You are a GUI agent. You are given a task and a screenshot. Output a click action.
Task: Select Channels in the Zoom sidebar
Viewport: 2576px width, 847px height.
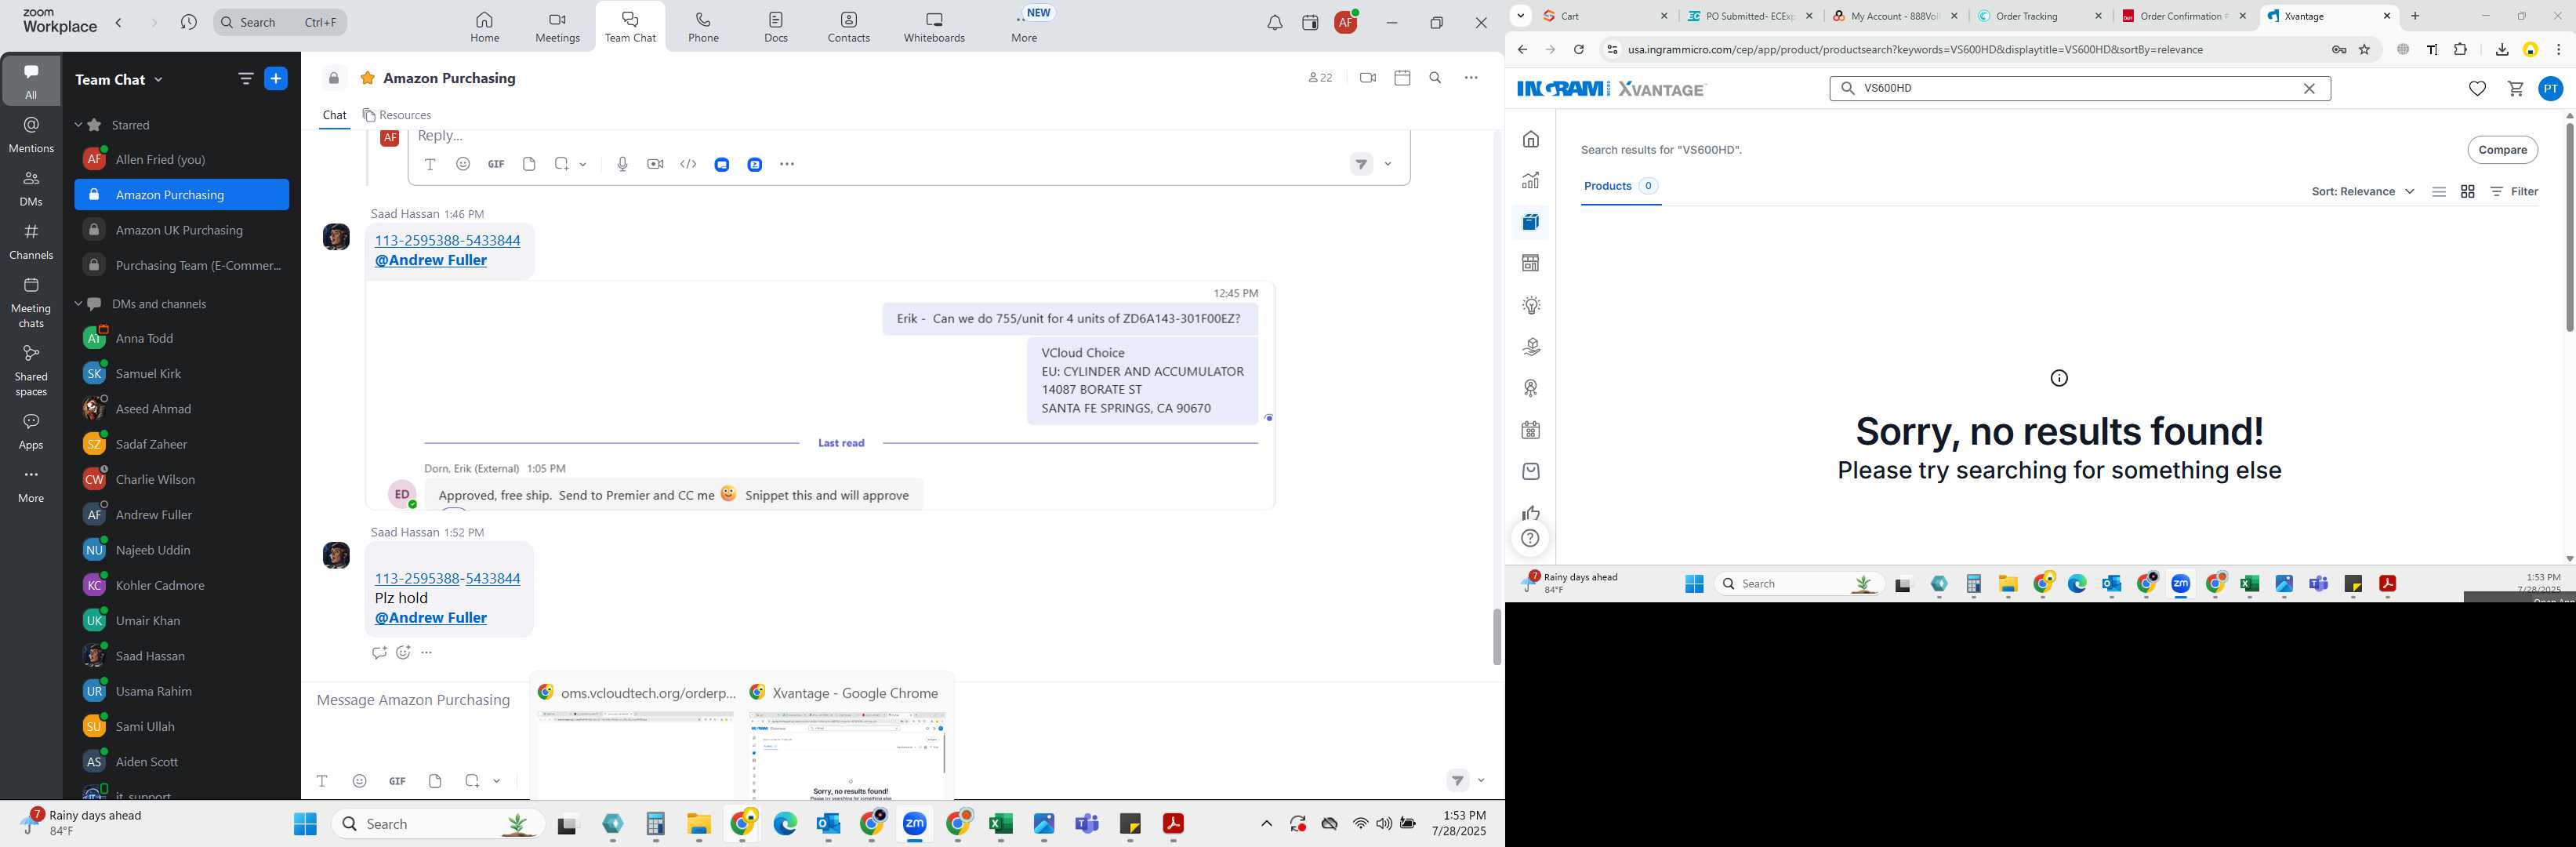pyautogui.click(x=31, y=241)
